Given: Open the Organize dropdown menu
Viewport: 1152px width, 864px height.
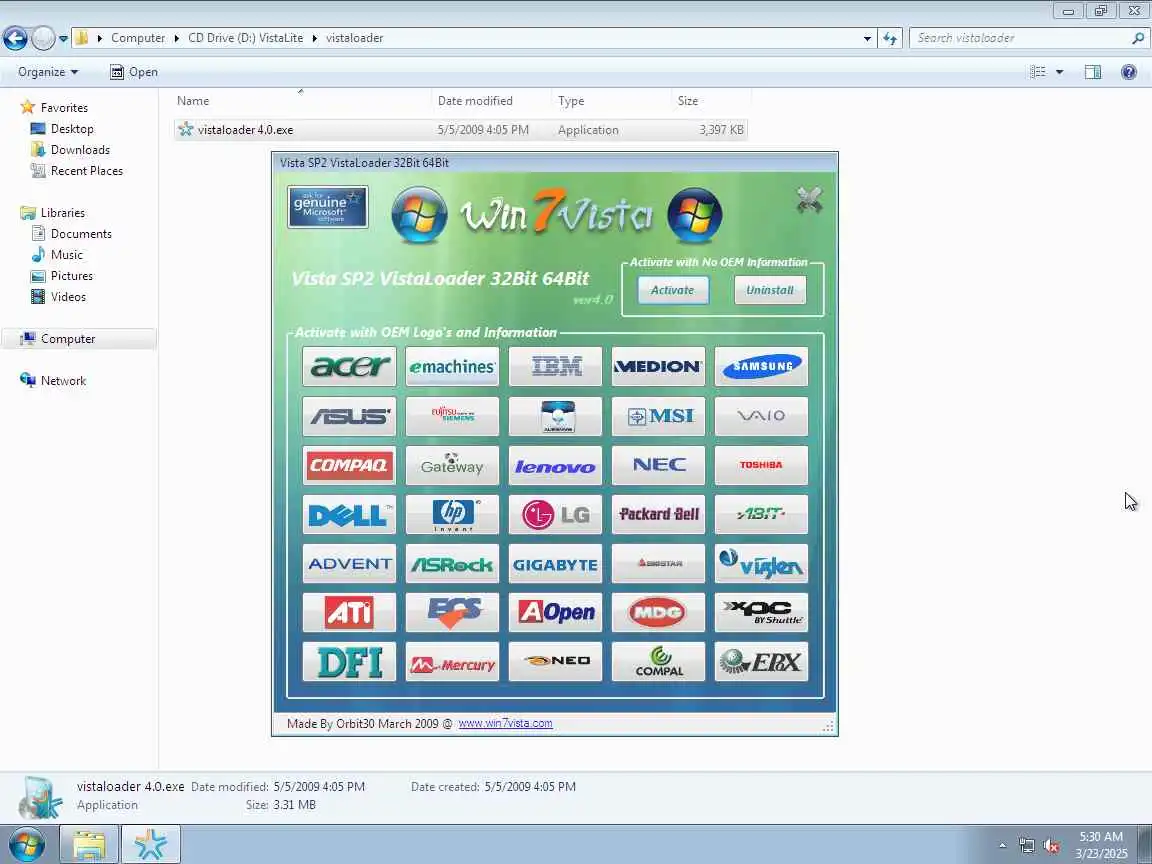Looking at the screenshot, I should pos(48,72).
